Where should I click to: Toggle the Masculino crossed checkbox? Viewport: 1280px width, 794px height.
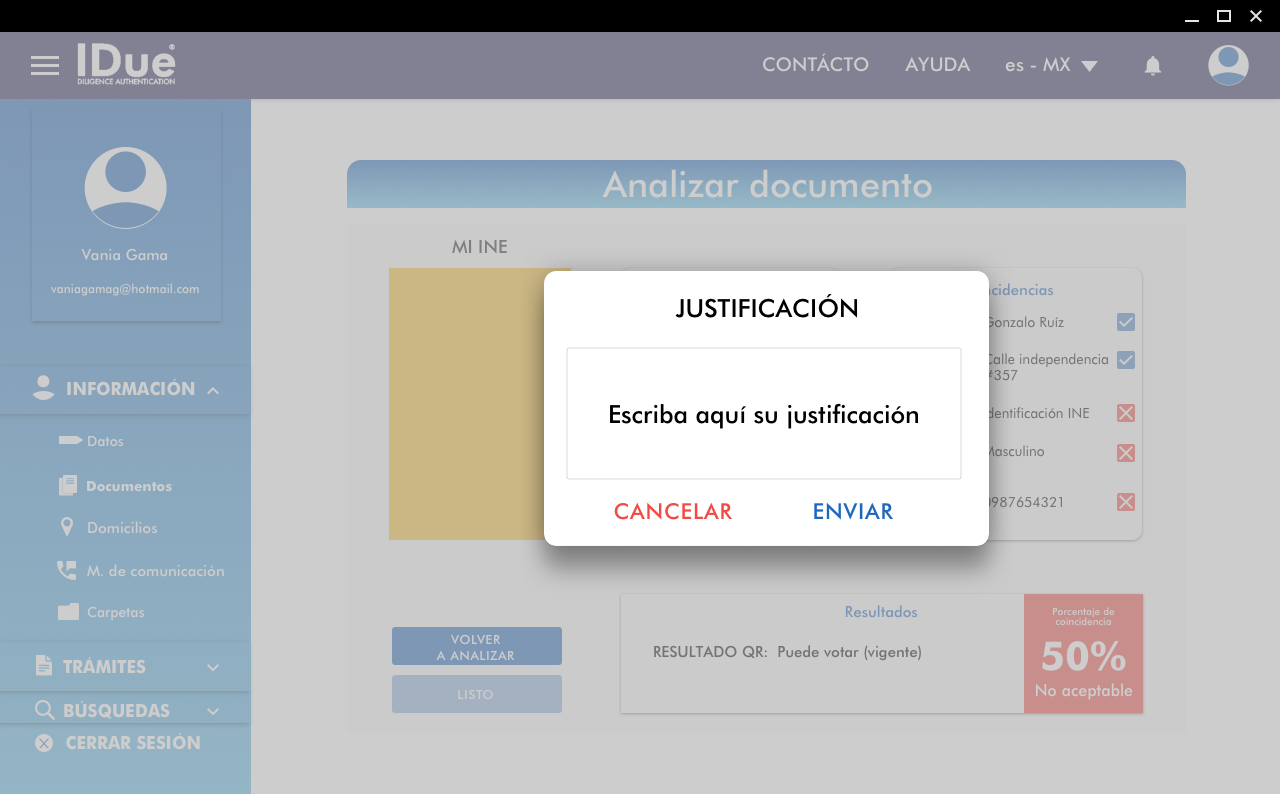click(1126, 453)
